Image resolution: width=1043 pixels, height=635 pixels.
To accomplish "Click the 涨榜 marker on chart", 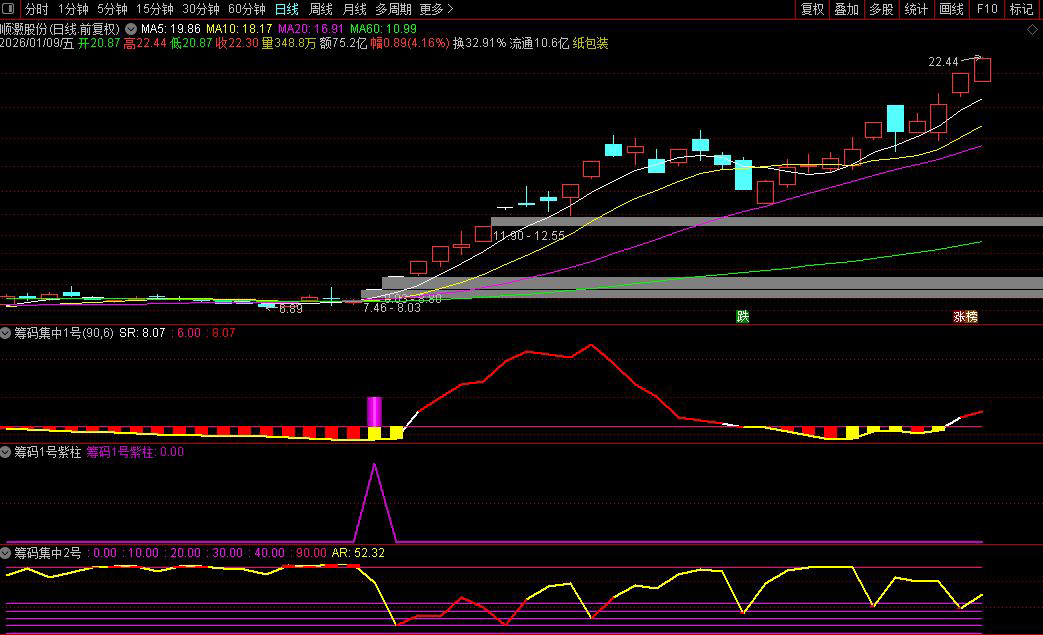I will pyautogui.click(x=965, y=317).
